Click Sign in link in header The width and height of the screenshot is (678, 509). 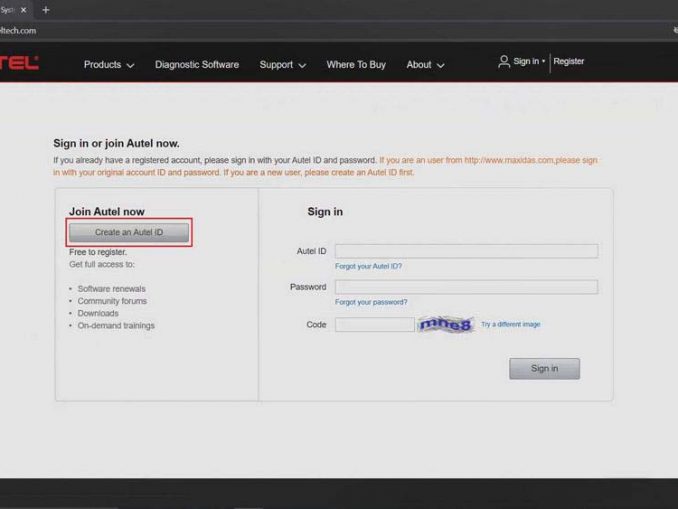click(x=526, y=61)
